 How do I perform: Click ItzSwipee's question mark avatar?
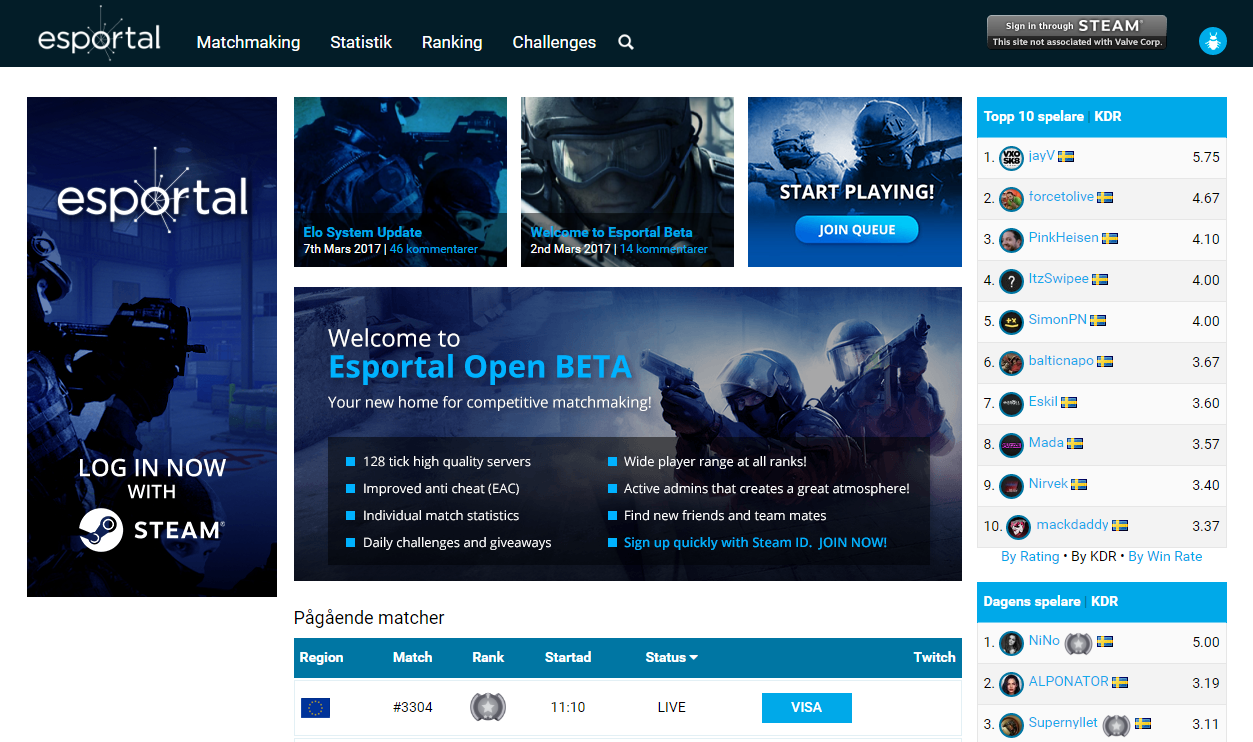[x=1011, y=281]
